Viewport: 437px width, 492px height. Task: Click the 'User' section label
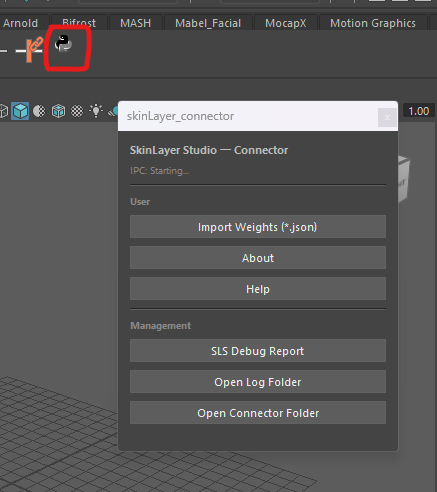140,202
